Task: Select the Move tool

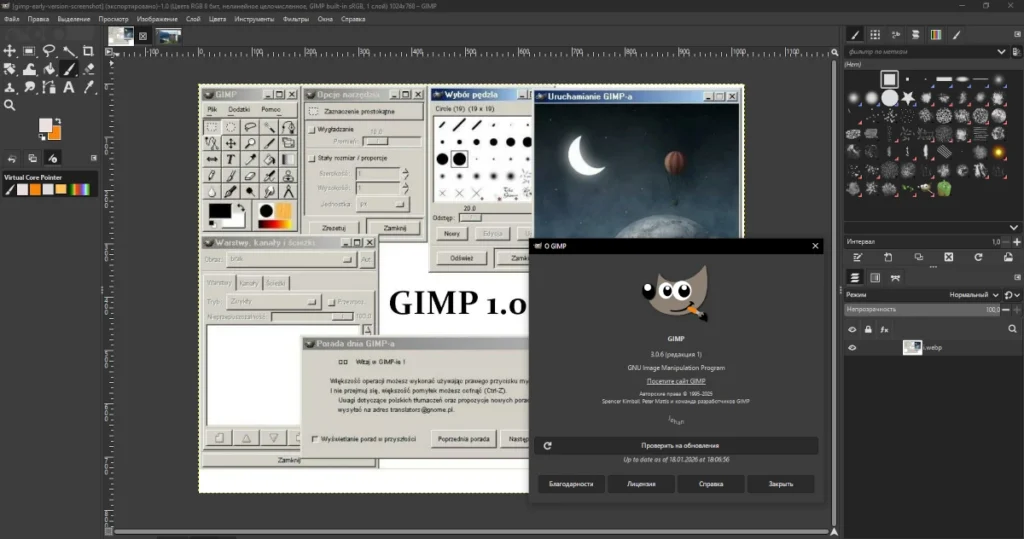Action: tap(10, 51)
